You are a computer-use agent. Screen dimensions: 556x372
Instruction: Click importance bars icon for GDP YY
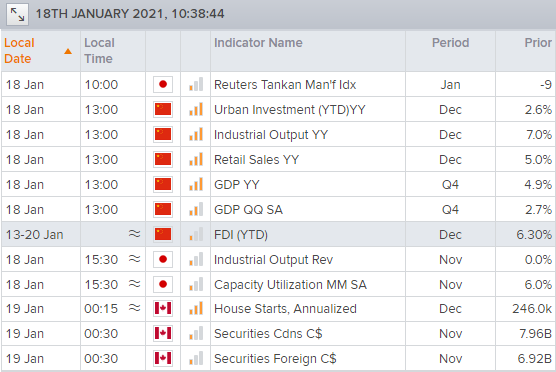click(196, 184)
